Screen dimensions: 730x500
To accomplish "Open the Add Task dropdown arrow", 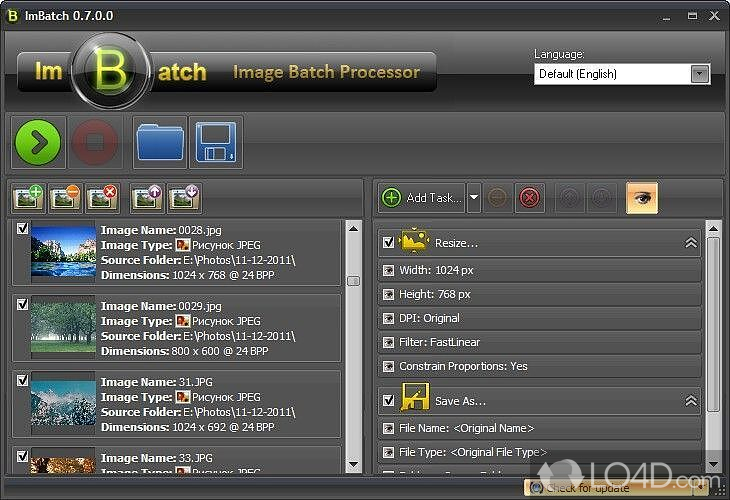I will click(x=473, y=198).
